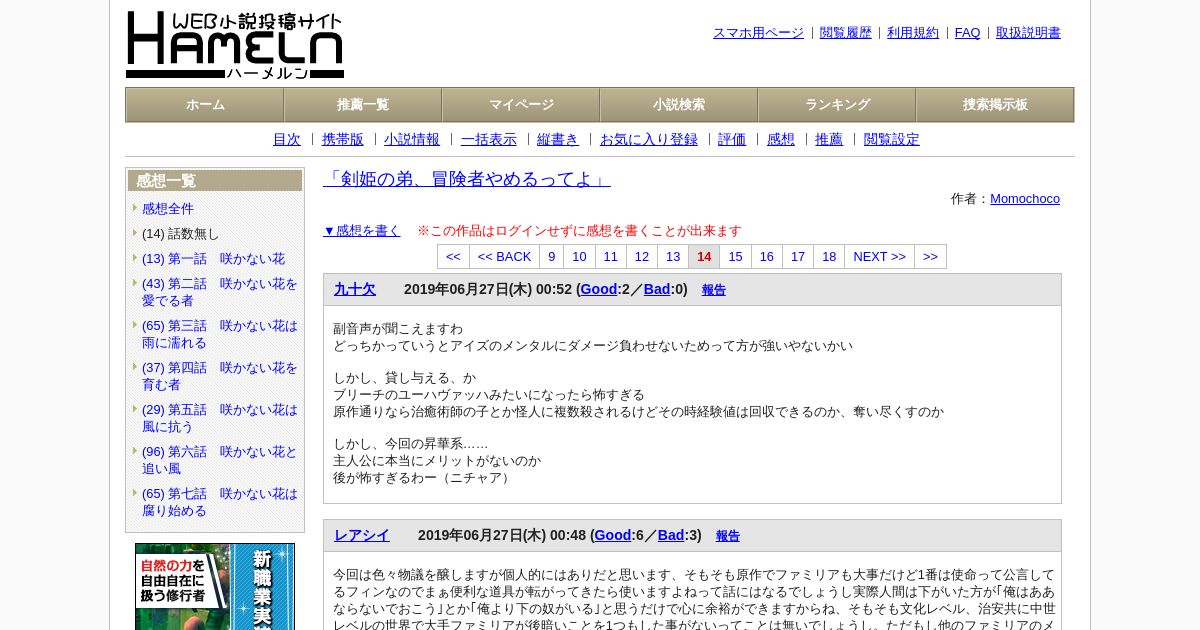Viewport: 1200px width, 630px height.
Task: Vote Bad on 九十欠's comment
Action: tap(657, 289)
